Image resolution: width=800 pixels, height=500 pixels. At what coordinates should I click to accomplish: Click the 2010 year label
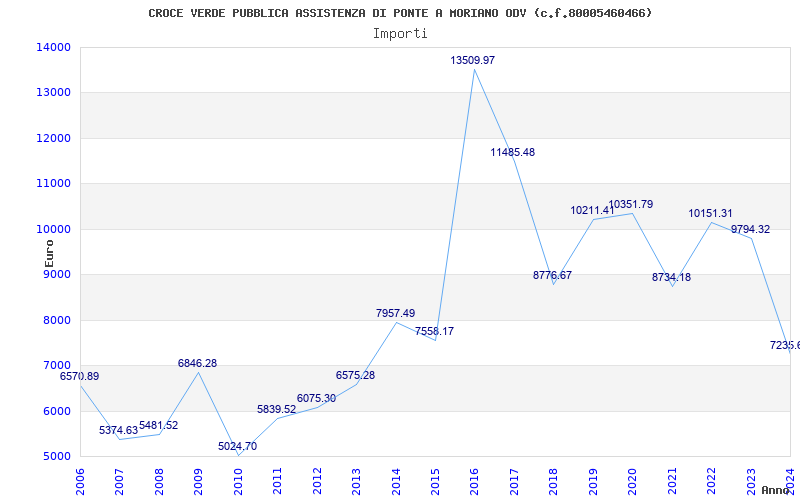(x=238, y=481)
